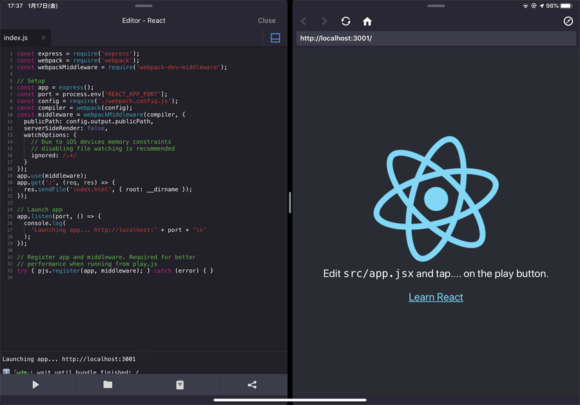Tap the share icon in editor toolbar
This screenshot has height=405, width=580.
click(x=252, y=385)
